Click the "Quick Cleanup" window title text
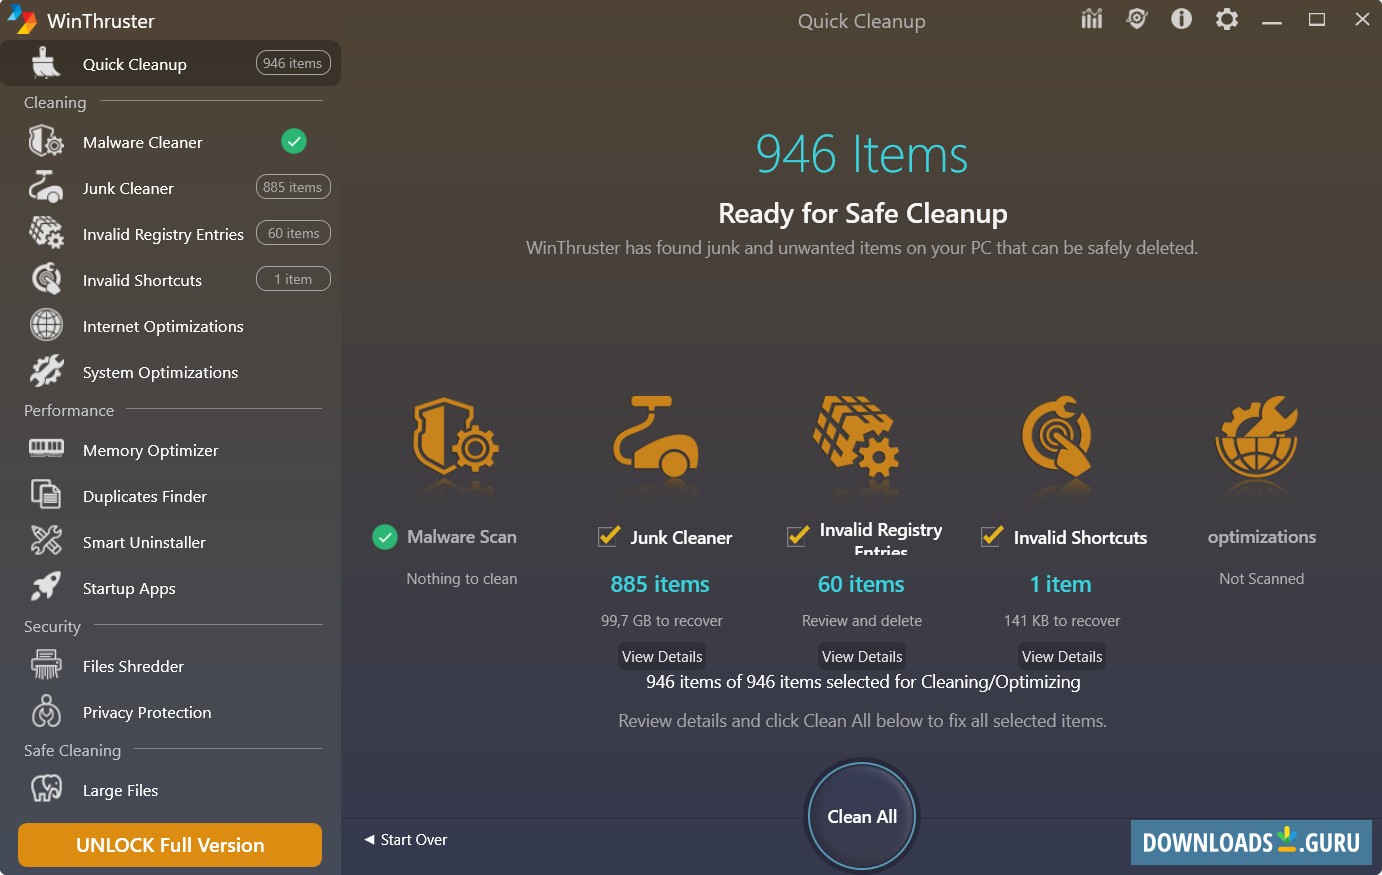The width and height of the screenshot is (1382, 875). pyautogui.click(x=862, y=21)
